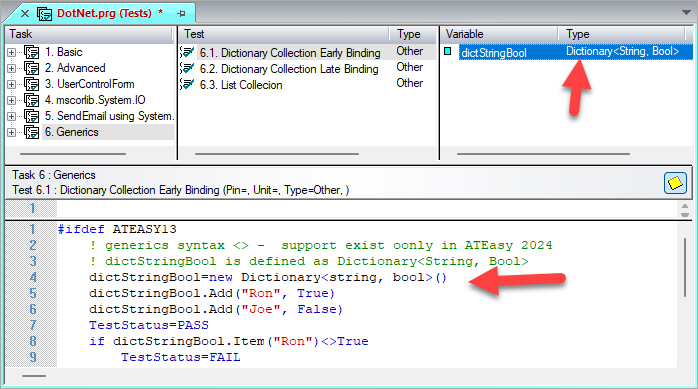
Task: Click code line number 4 in gutter
Action: tap(33, 277)
